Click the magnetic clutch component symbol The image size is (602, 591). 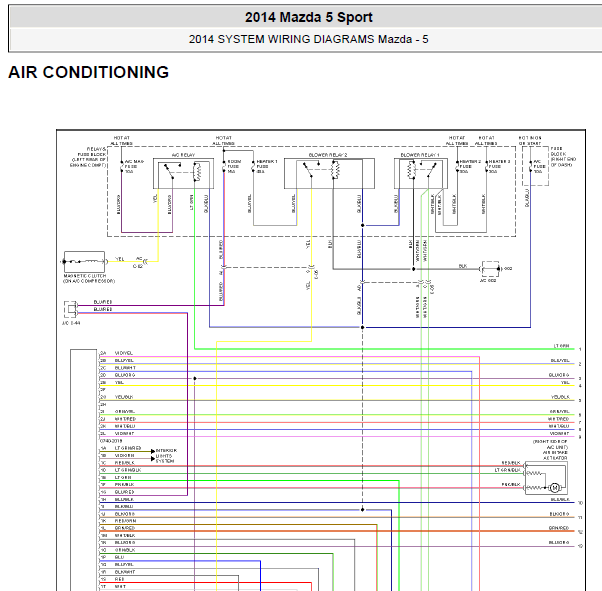click(84, 262)
